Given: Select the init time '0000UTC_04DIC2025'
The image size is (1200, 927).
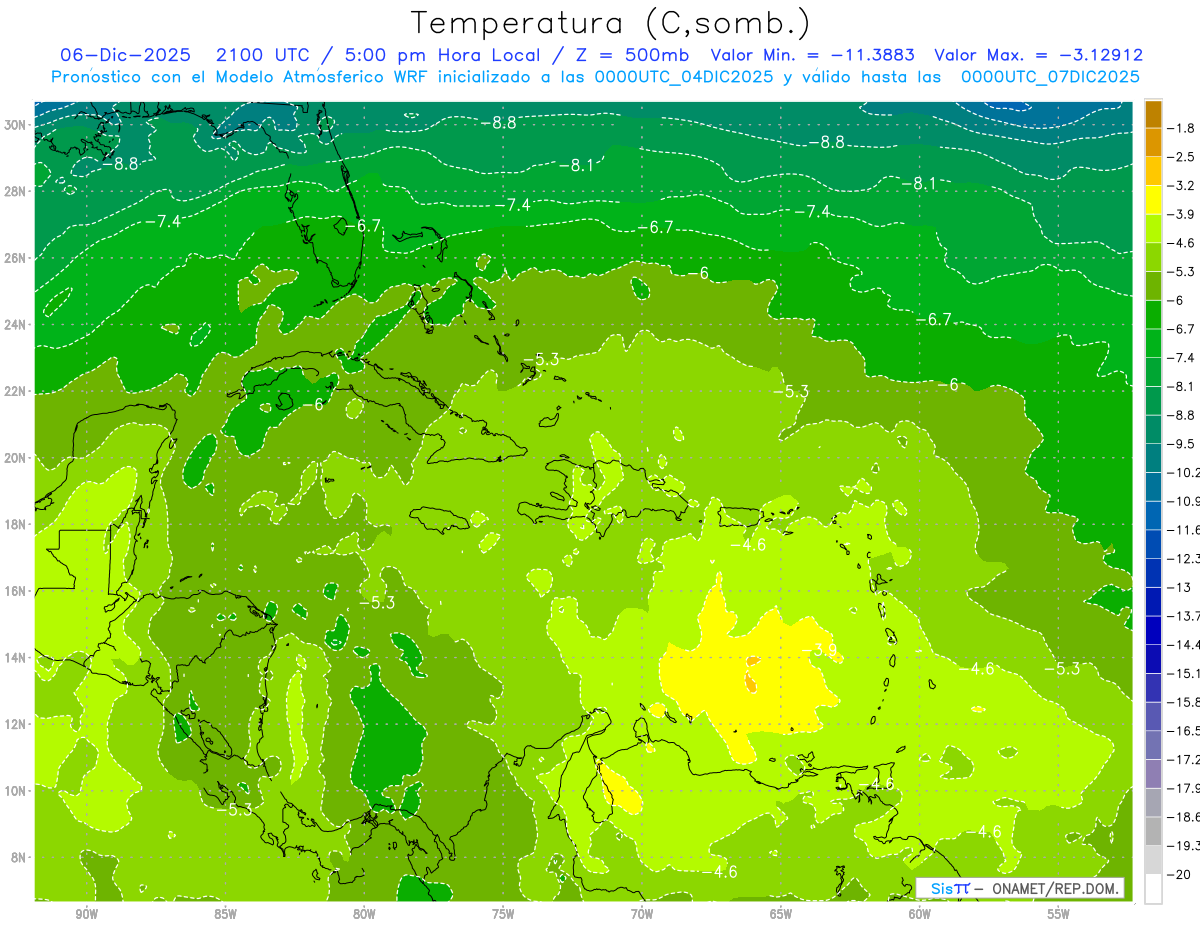Looking at the screenshot, I should pyautogui.click(x=684, y=77).
